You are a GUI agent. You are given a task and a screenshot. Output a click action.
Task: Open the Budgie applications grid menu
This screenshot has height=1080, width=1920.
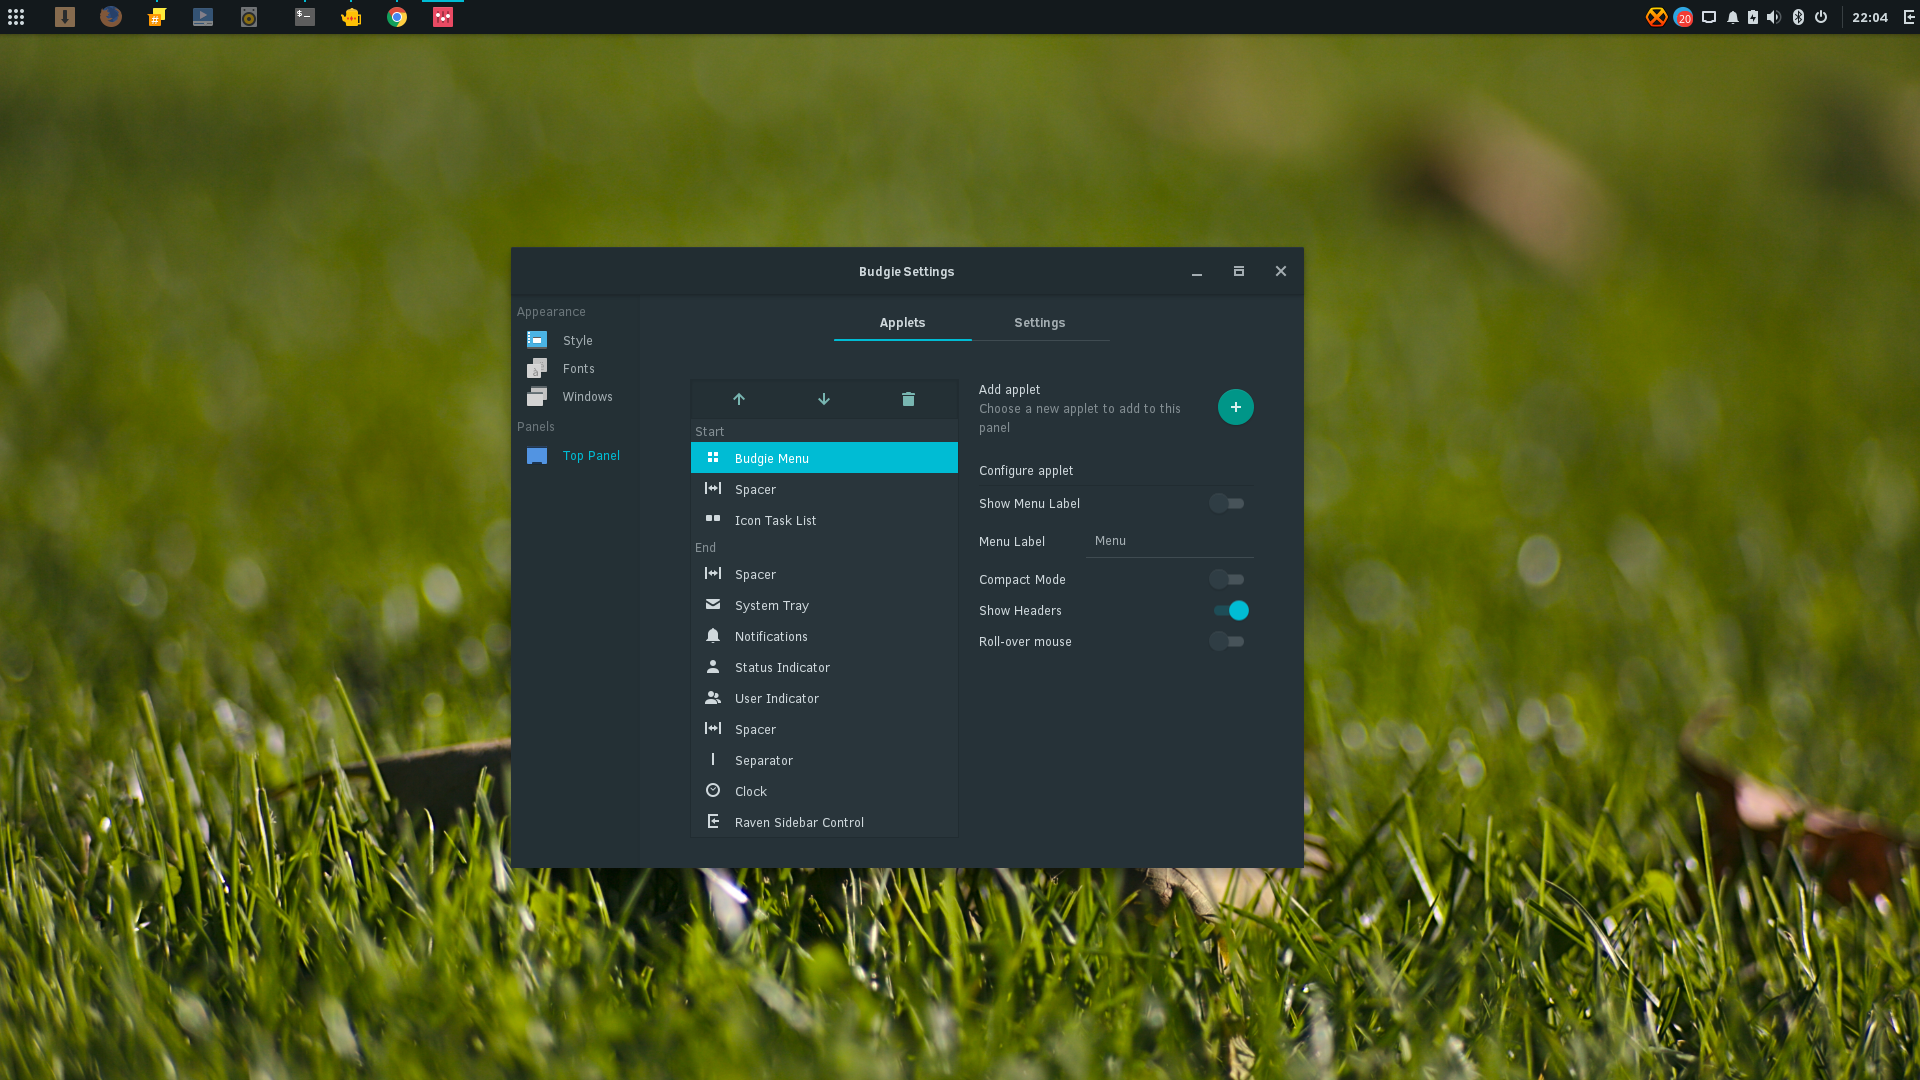(x=16, y=17)
